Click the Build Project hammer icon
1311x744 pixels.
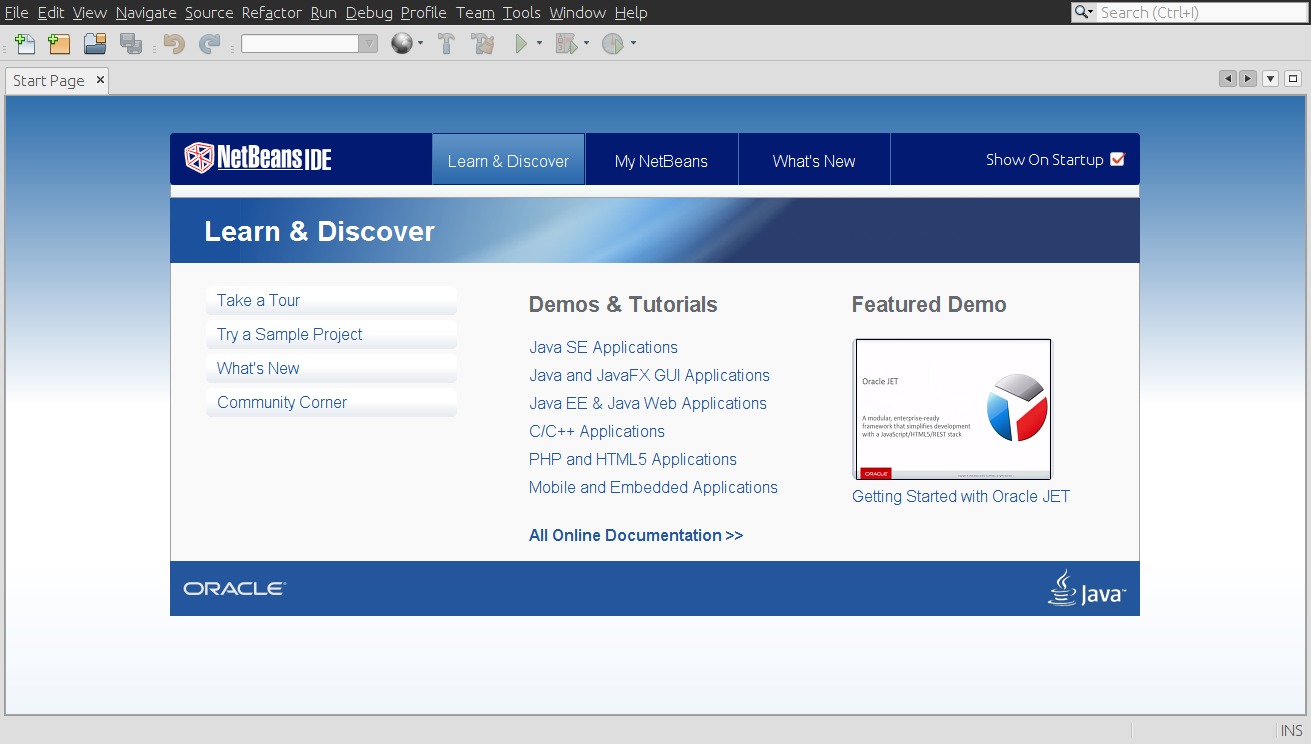(x=447, y=44)
